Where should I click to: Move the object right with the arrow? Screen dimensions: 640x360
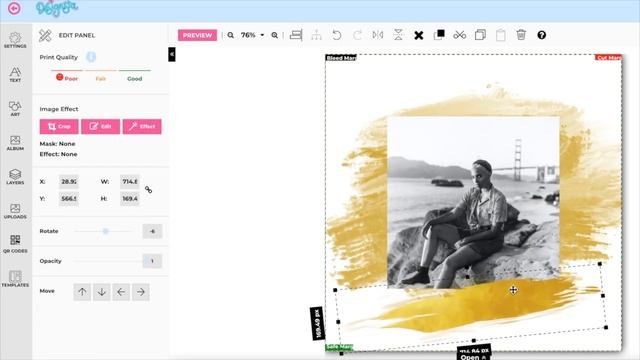[140, 292]
